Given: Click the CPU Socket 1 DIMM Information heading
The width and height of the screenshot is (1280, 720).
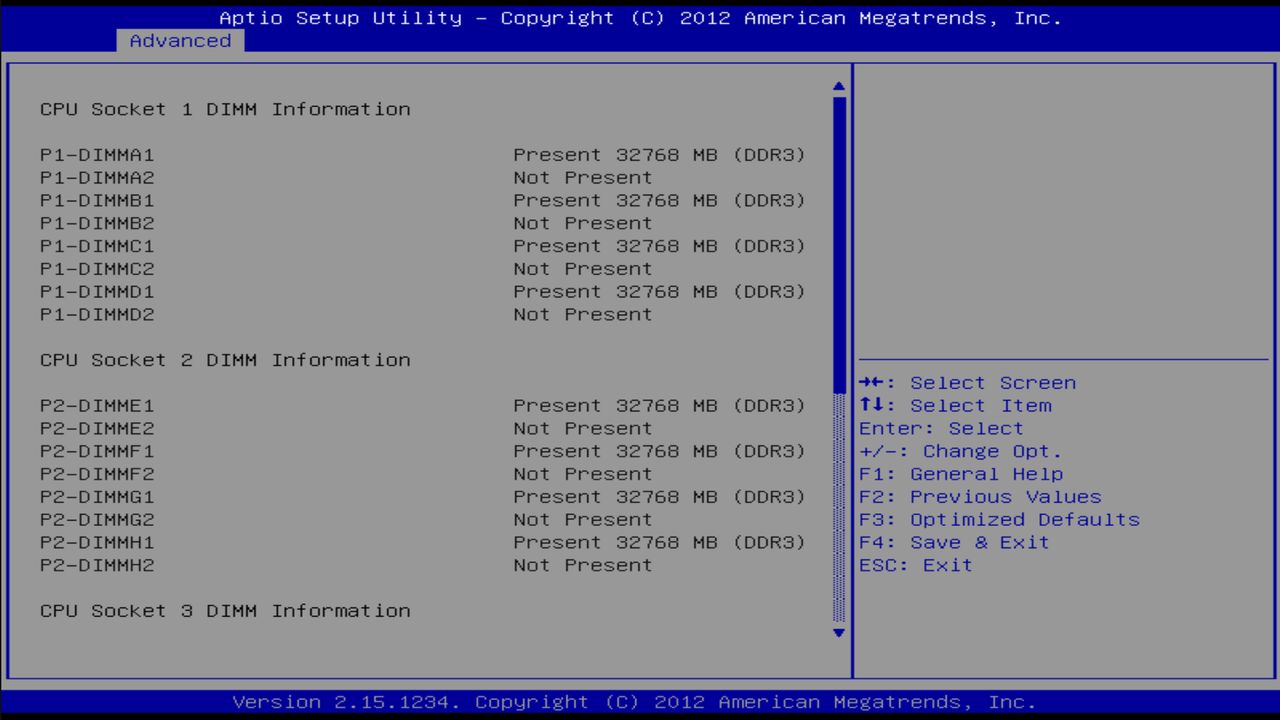Looking at the screenshot, I should [225, 109].
